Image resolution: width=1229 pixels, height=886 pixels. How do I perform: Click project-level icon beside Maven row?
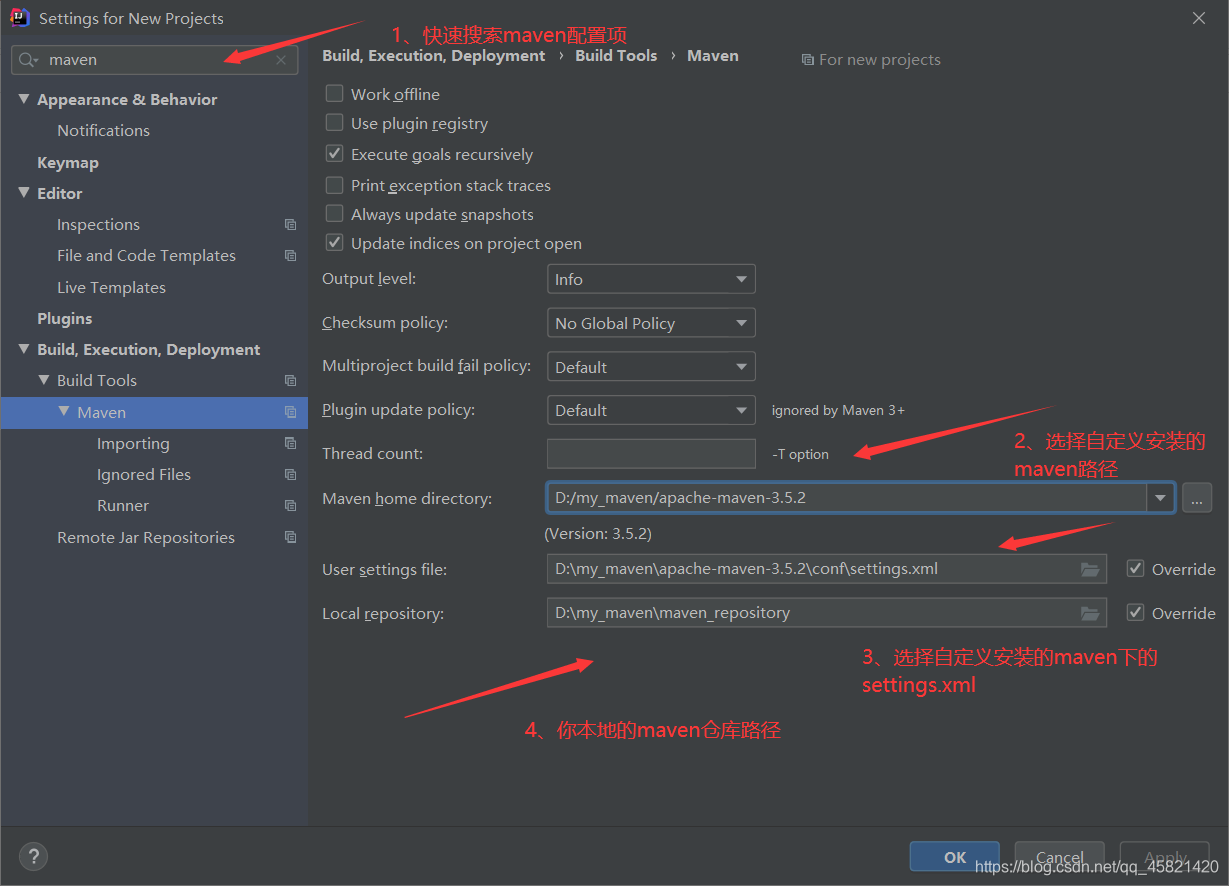[x=290, y=413]
